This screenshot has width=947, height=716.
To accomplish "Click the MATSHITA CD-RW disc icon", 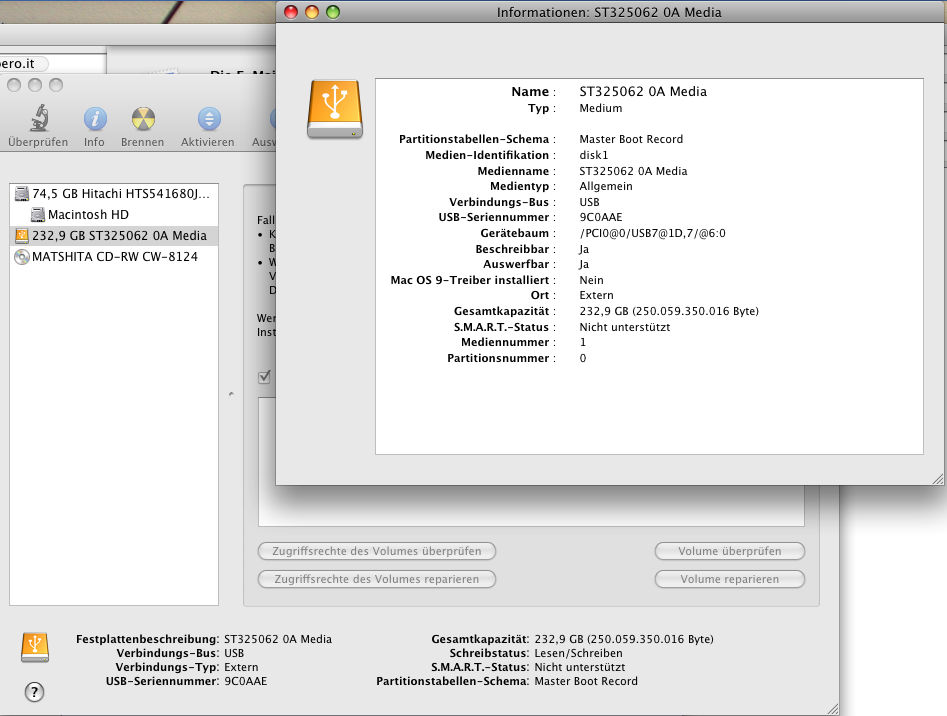I will pyautogui.click(x=22, y=257).
